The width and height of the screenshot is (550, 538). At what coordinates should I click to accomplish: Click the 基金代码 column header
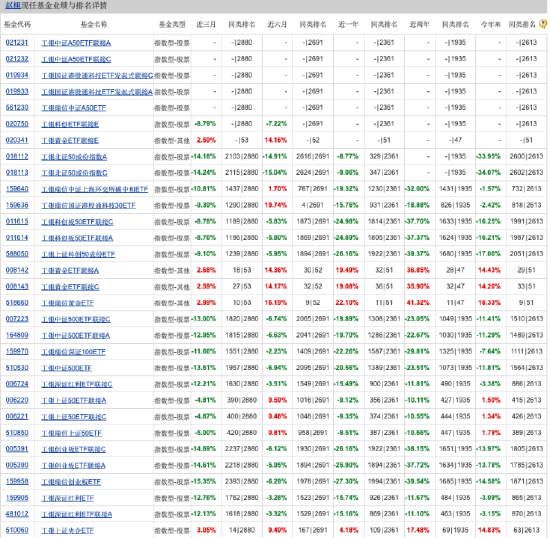[x=17, y=24]
